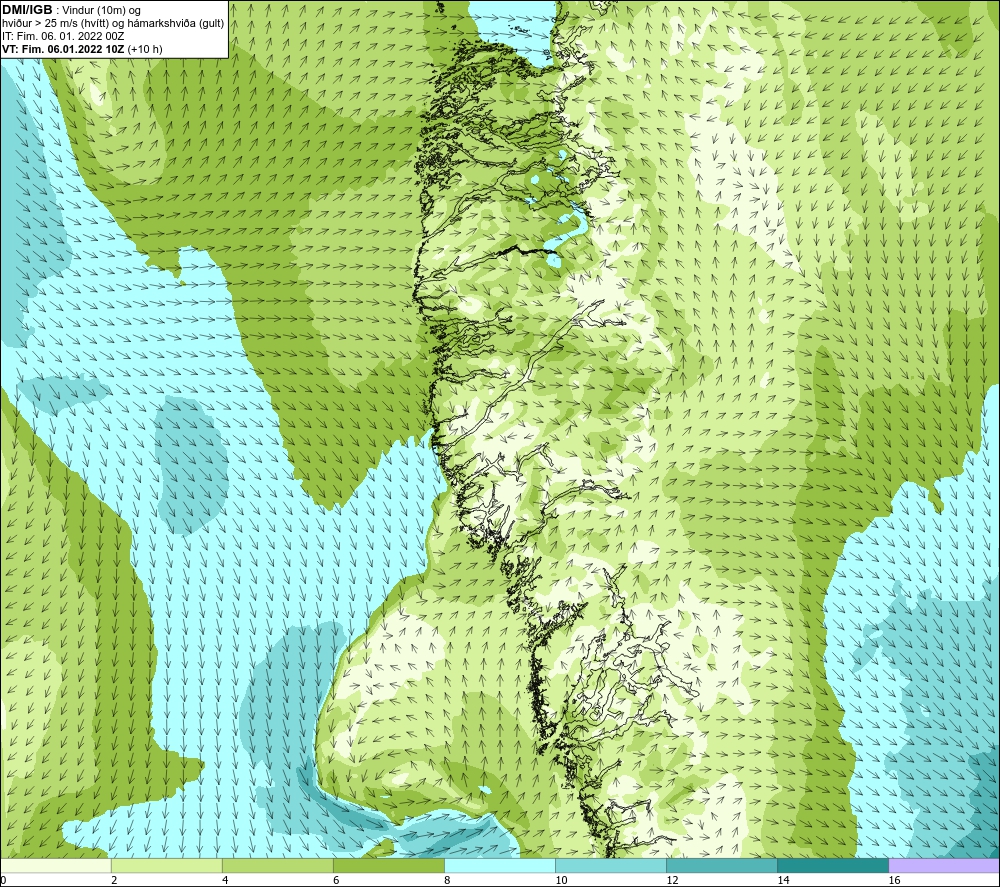Click the 'hviður > 25 m/s' legend line
This screenshot has width=1000, height=887.
(x=113, y=24)
